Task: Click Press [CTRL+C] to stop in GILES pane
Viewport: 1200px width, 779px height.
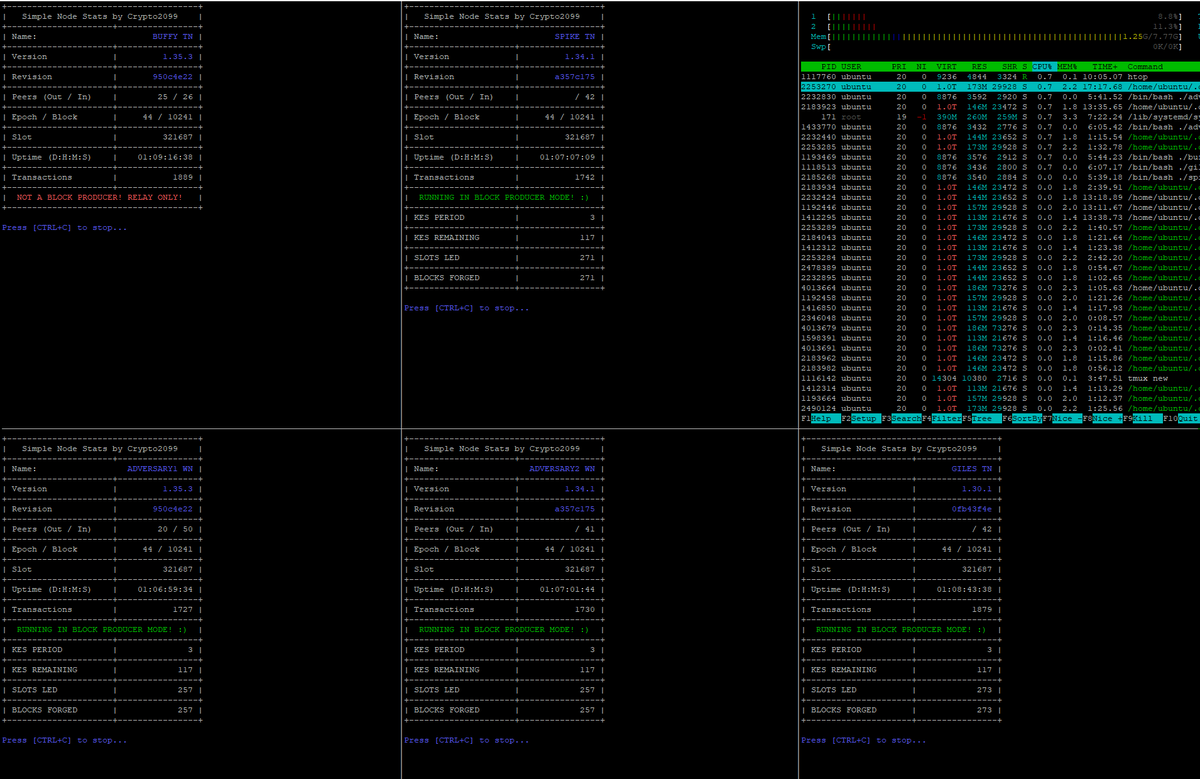Action: [863, 740]
